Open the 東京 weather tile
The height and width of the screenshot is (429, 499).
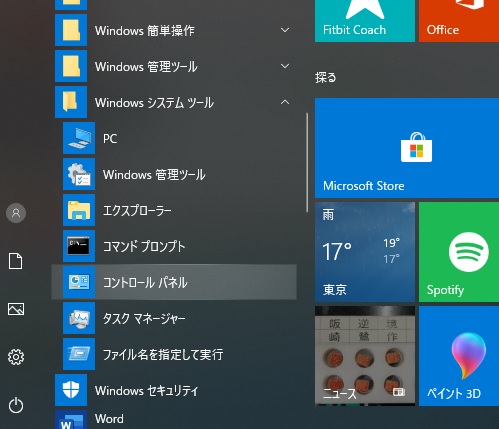365,252
